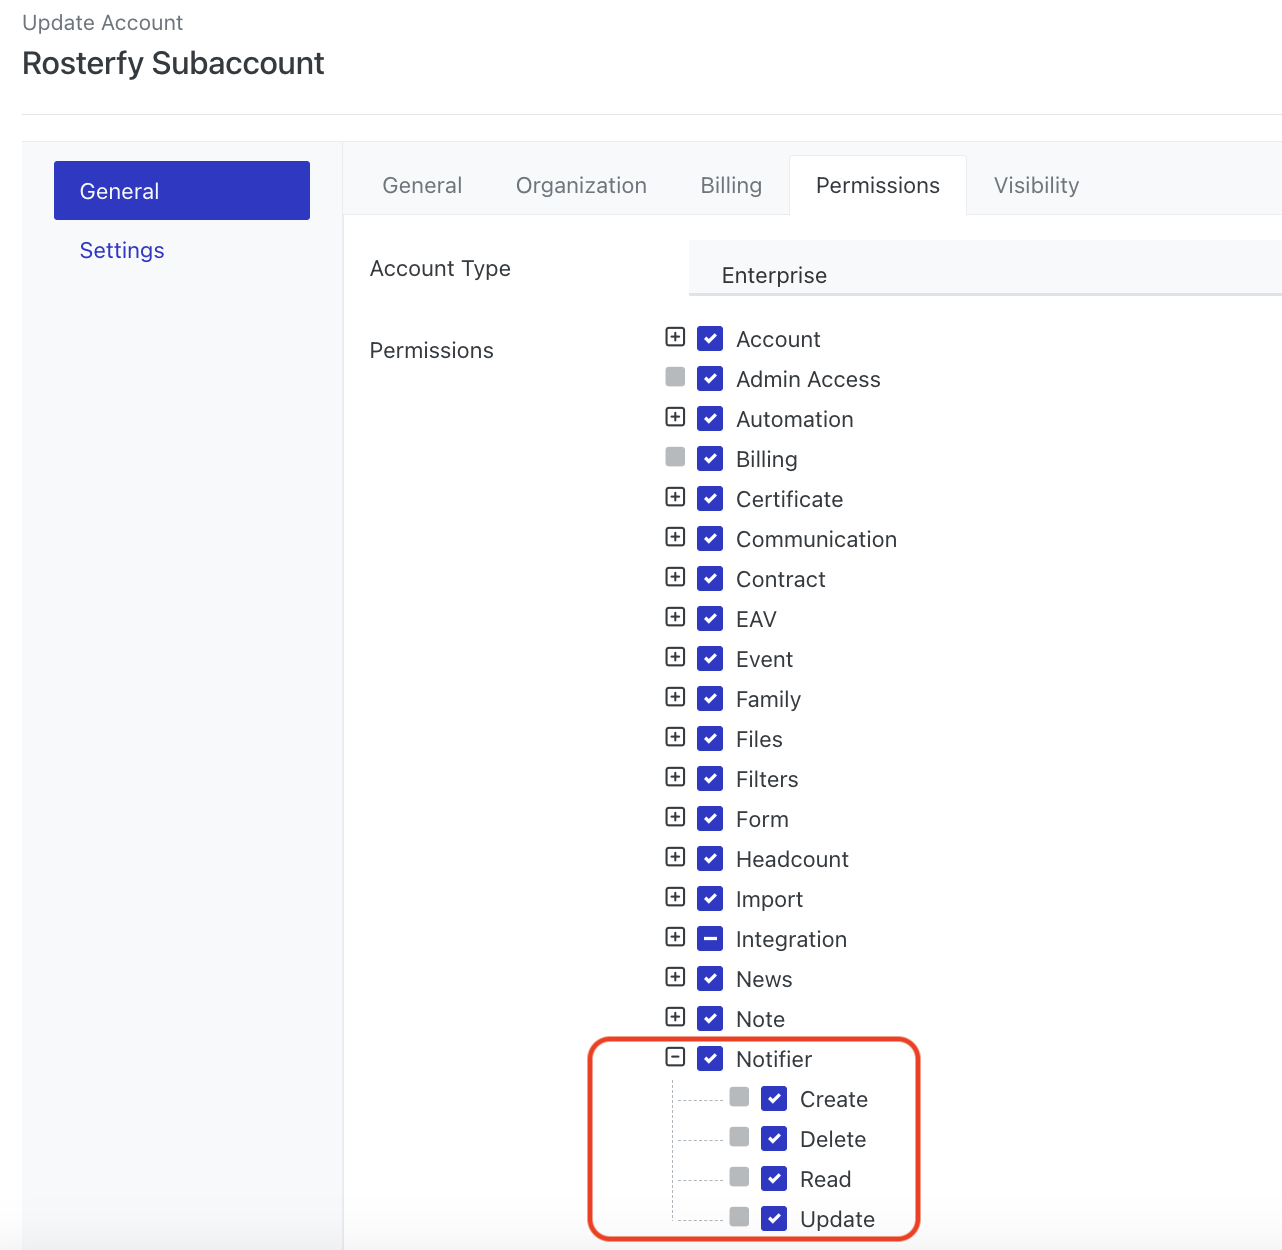Click the Delete label under Notifier
The height and width of the screenshot is (1250, 1282).
pos(833,1139)
